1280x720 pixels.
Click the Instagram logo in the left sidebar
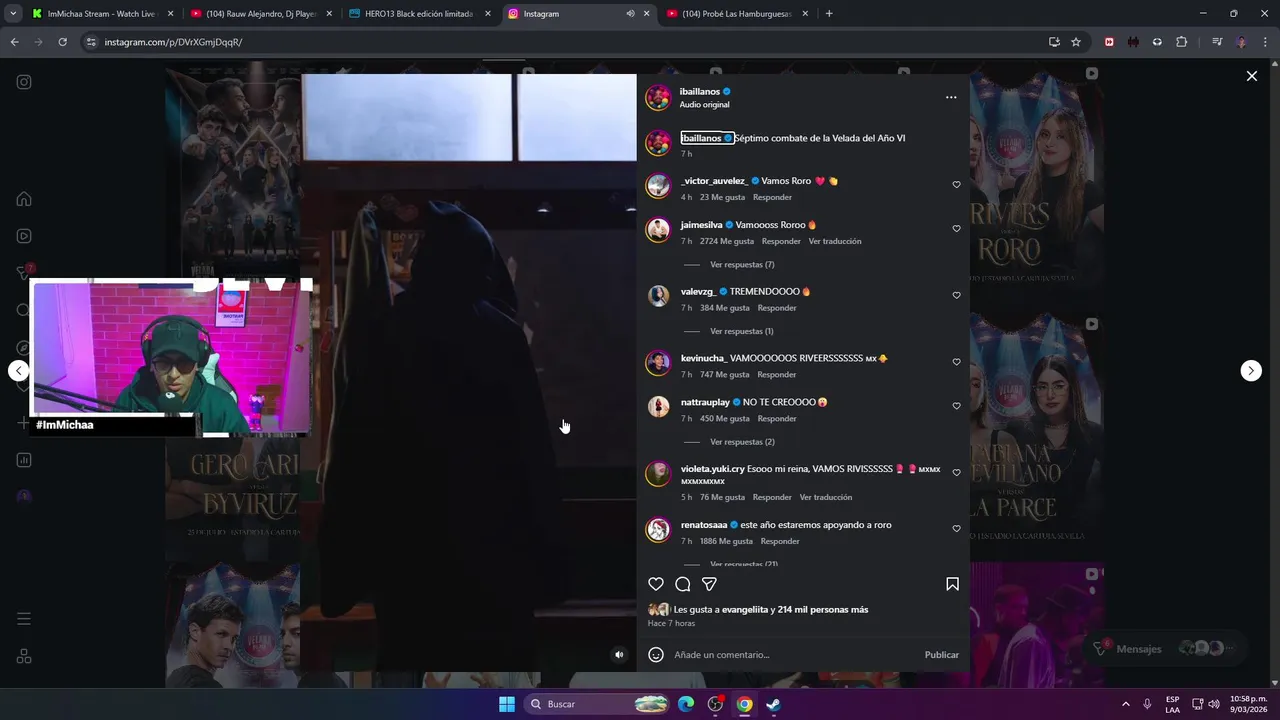24,82
